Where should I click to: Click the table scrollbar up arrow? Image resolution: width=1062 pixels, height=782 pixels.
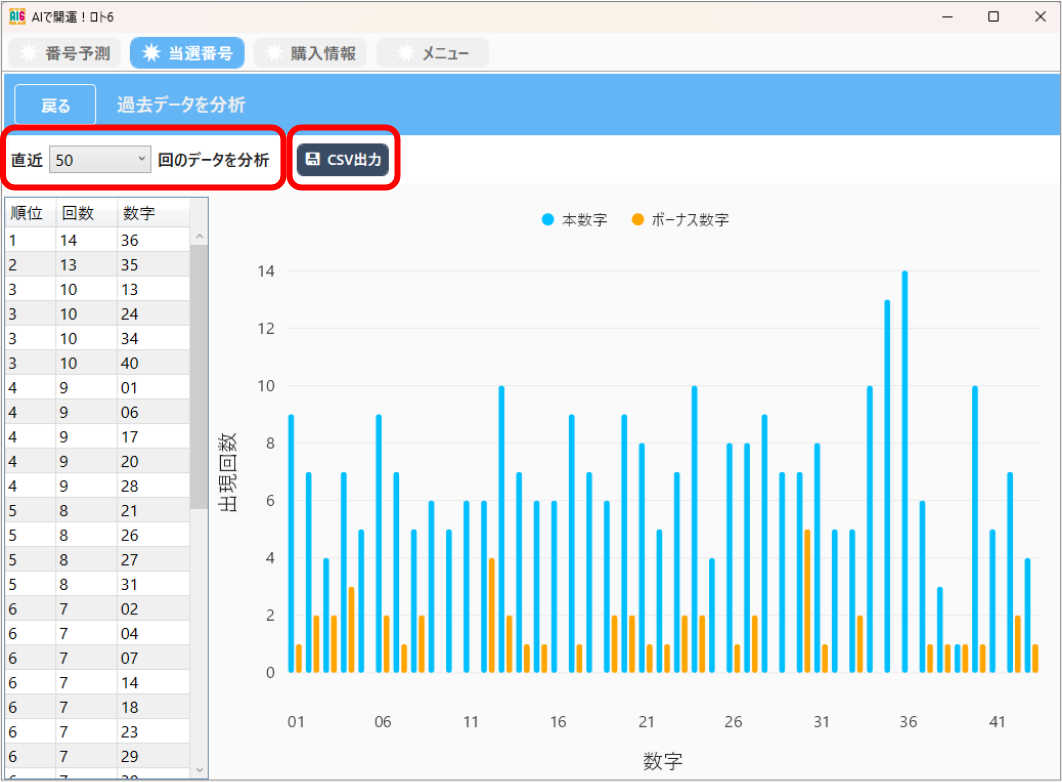pos(199,237)
